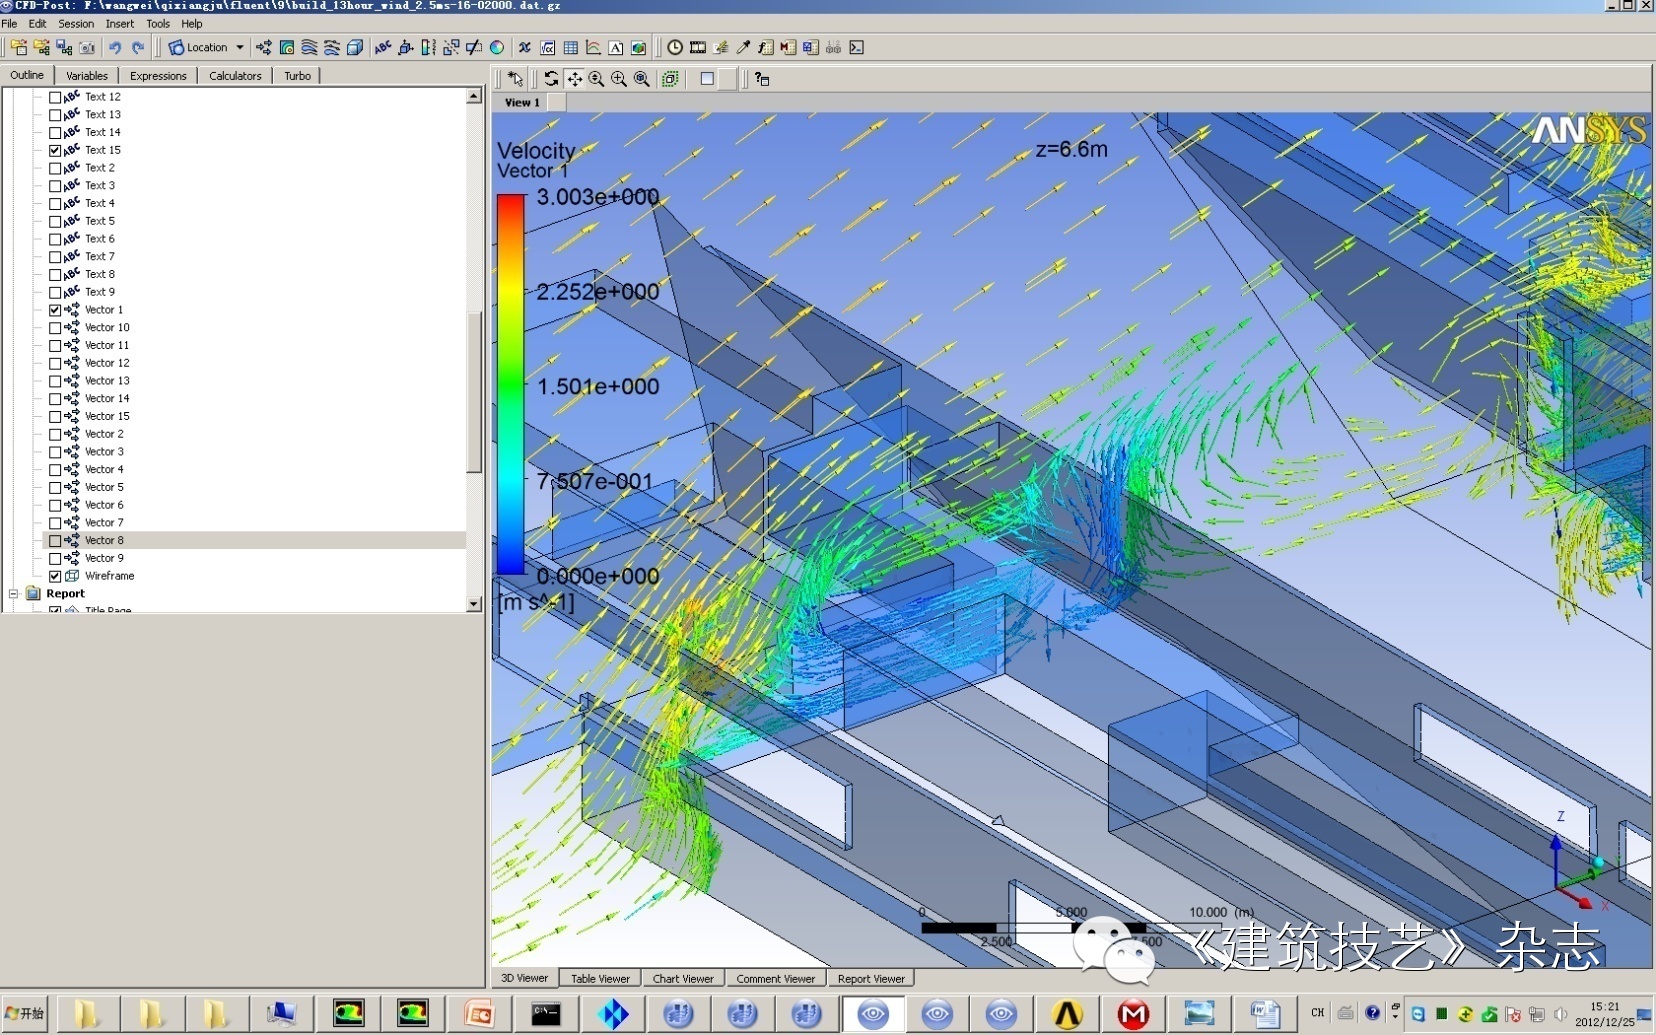Click the outline scrollbar up arrow
Image resolution: width=1656 pixels, height=1035 pixels.
click(x=474, y=96)
